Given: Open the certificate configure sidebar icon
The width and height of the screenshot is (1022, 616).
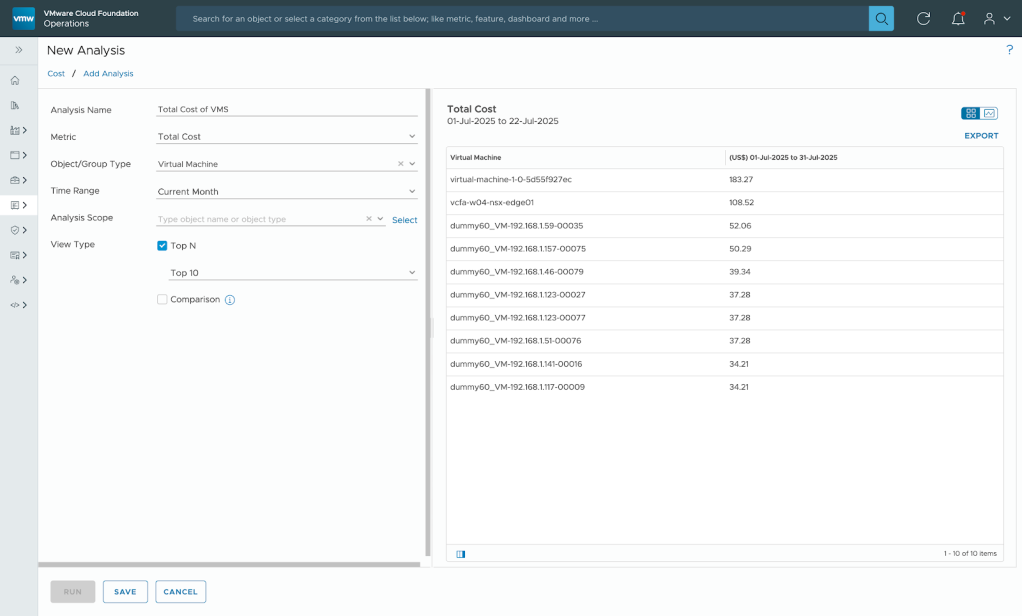Looking at the screenshot, I should (x=15, y=255).
